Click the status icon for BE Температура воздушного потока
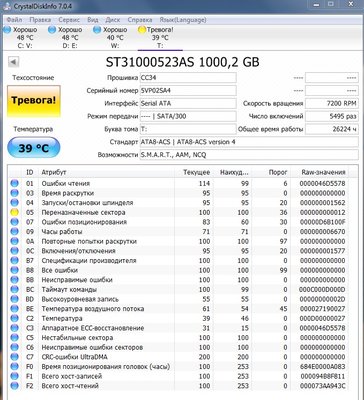This screenshot has width=364, height=400. click(14, 309)
